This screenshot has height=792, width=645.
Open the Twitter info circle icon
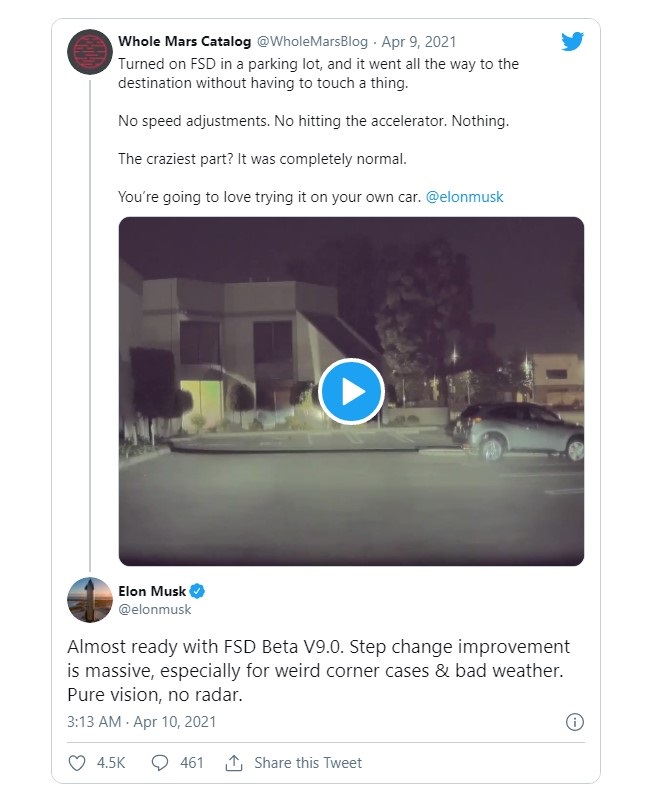pyautogui.click(x=575, y=722)
